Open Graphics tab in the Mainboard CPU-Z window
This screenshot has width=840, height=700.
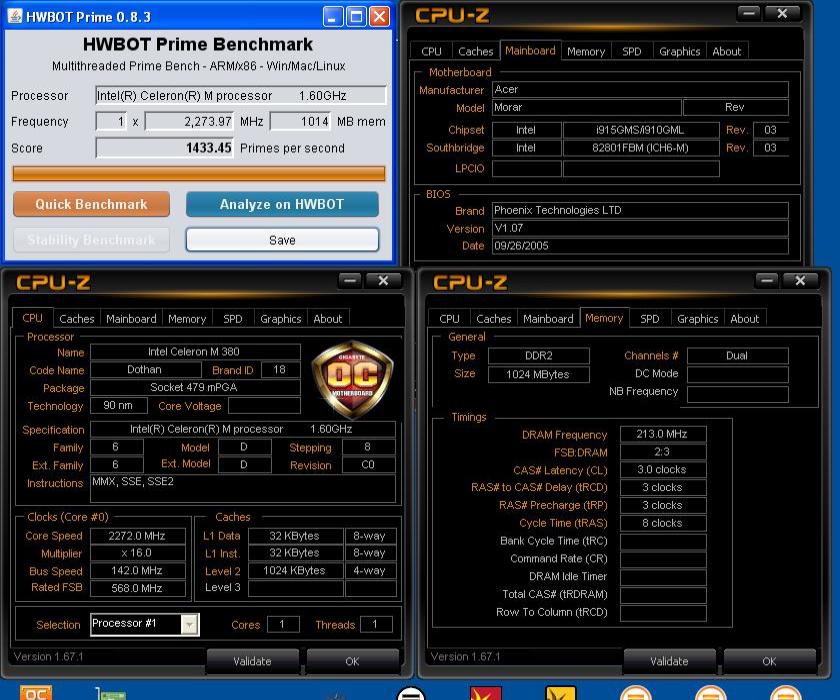679,51
